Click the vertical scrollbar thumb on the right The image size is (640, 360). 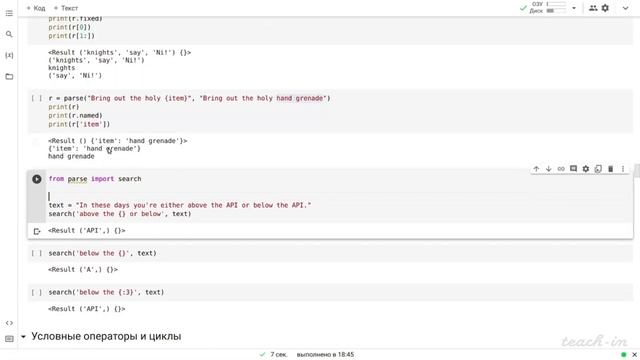click(x=637, y=170)
